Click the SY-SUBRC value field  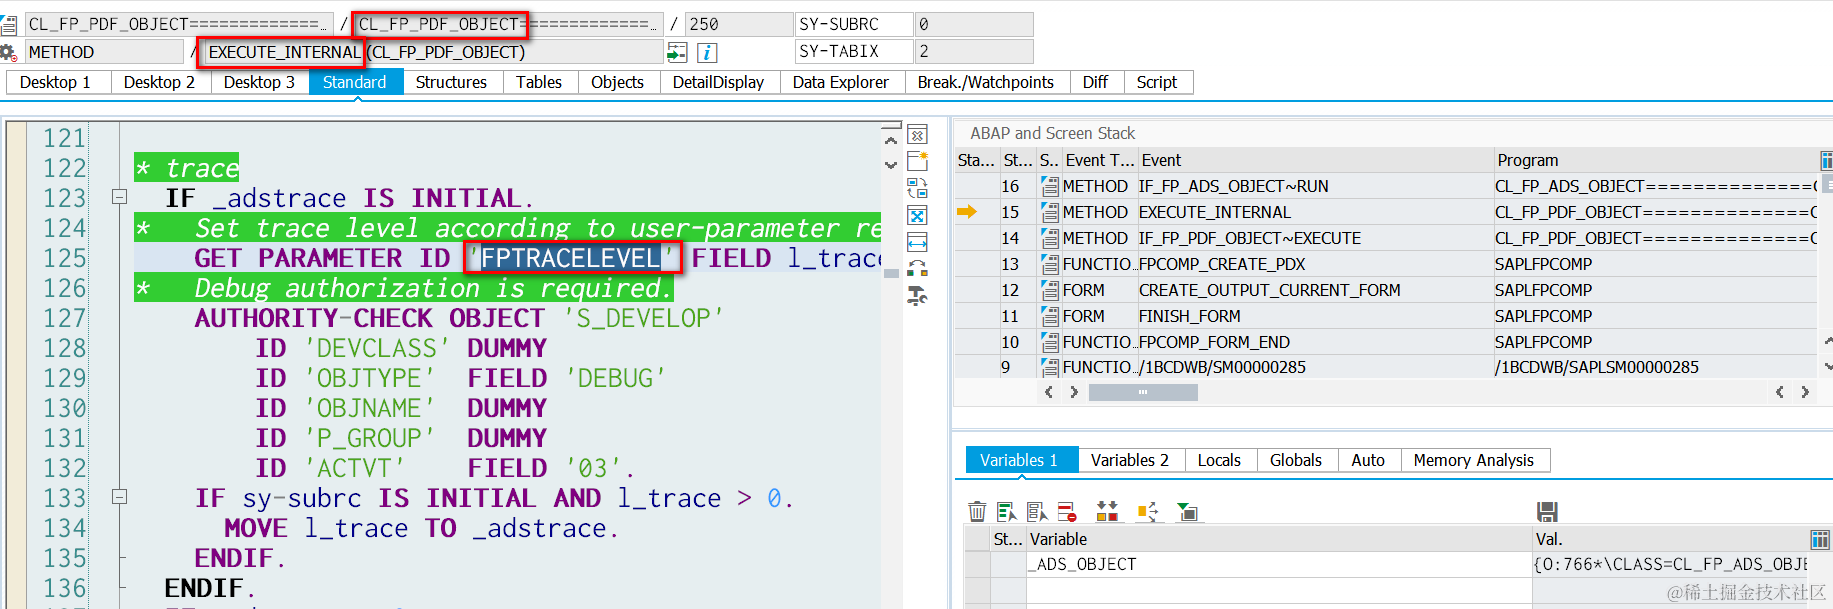[974, 24]
